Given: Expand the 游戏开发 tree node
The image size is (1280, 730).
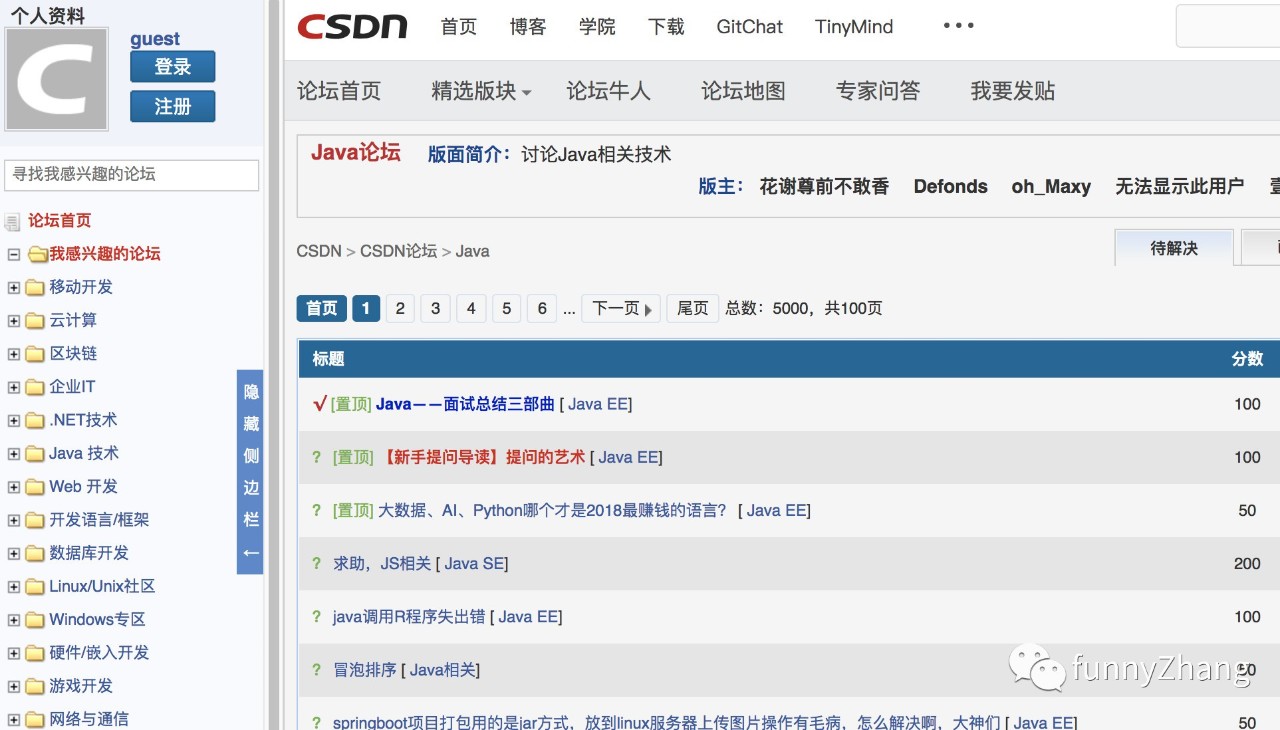Looking at the screenshot, I should (14, 686).
